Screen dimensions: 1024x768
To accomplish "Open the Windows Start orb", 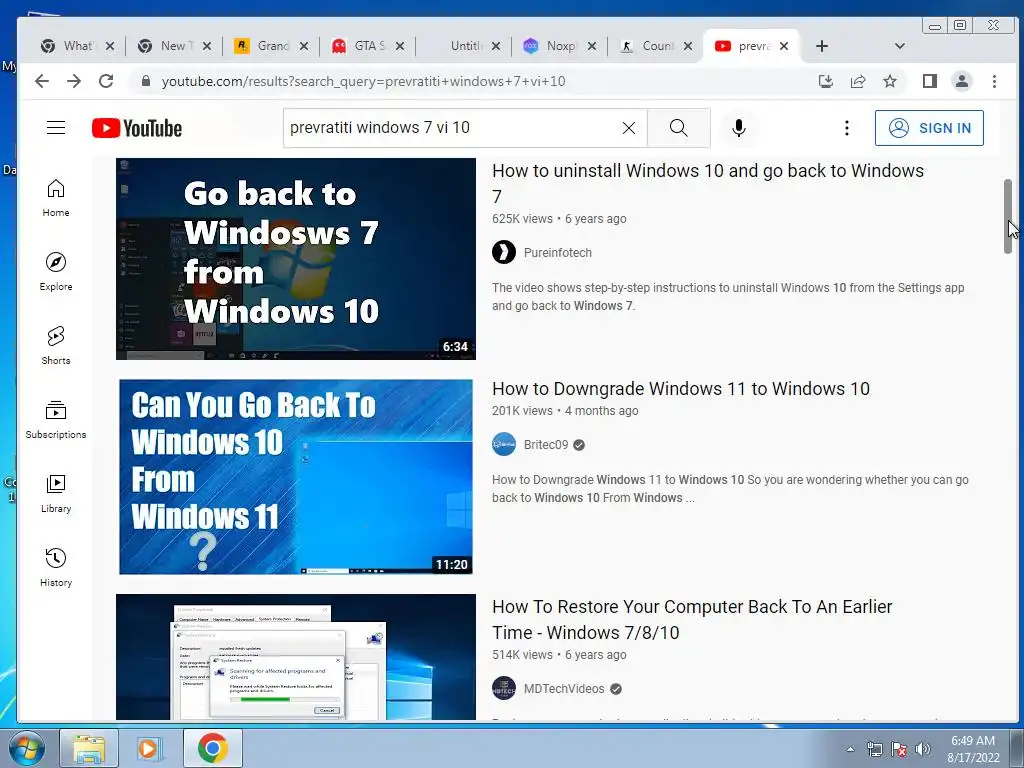I will 27,748.
